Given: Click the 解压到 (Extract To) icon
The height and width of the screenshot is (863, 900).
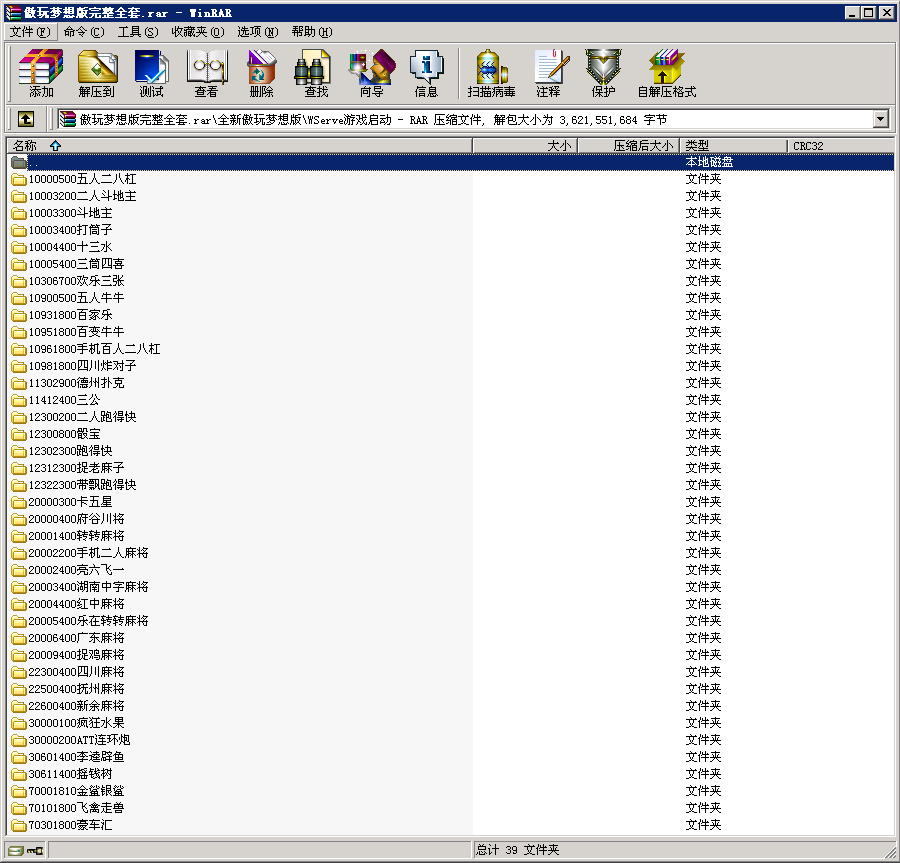Looking at the screenshot, I should (96, 73).
